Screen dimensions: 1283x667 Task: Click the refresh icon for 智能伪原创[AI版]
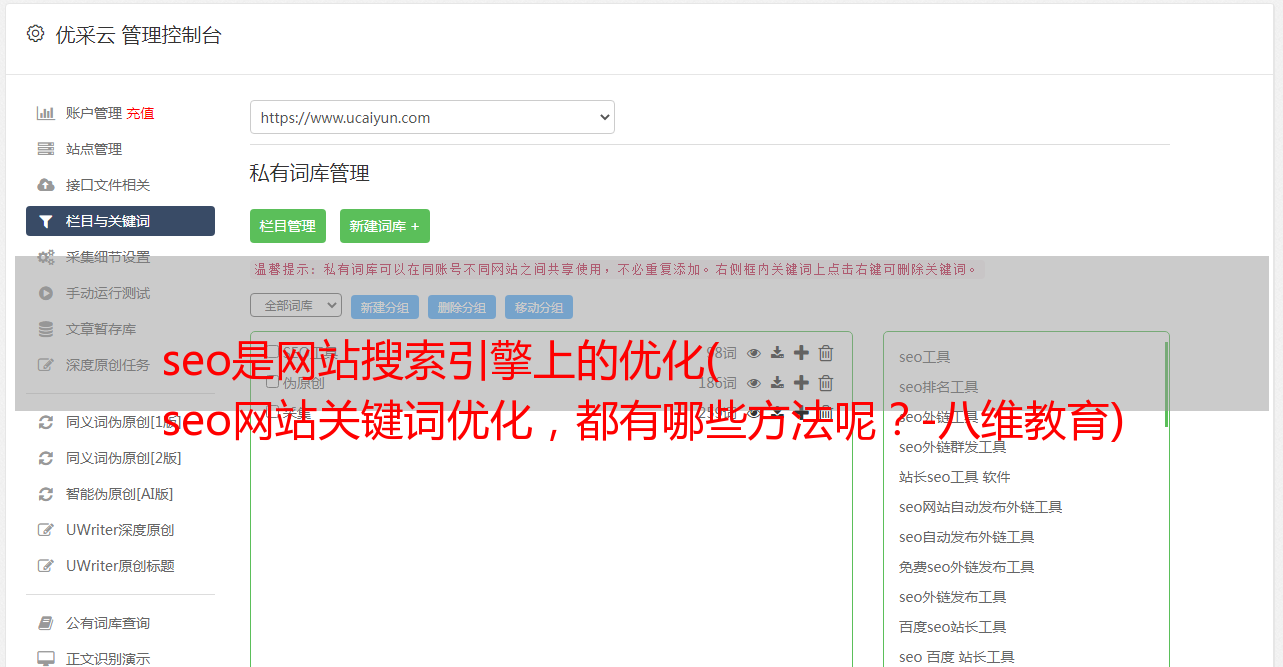coord(45,494)
